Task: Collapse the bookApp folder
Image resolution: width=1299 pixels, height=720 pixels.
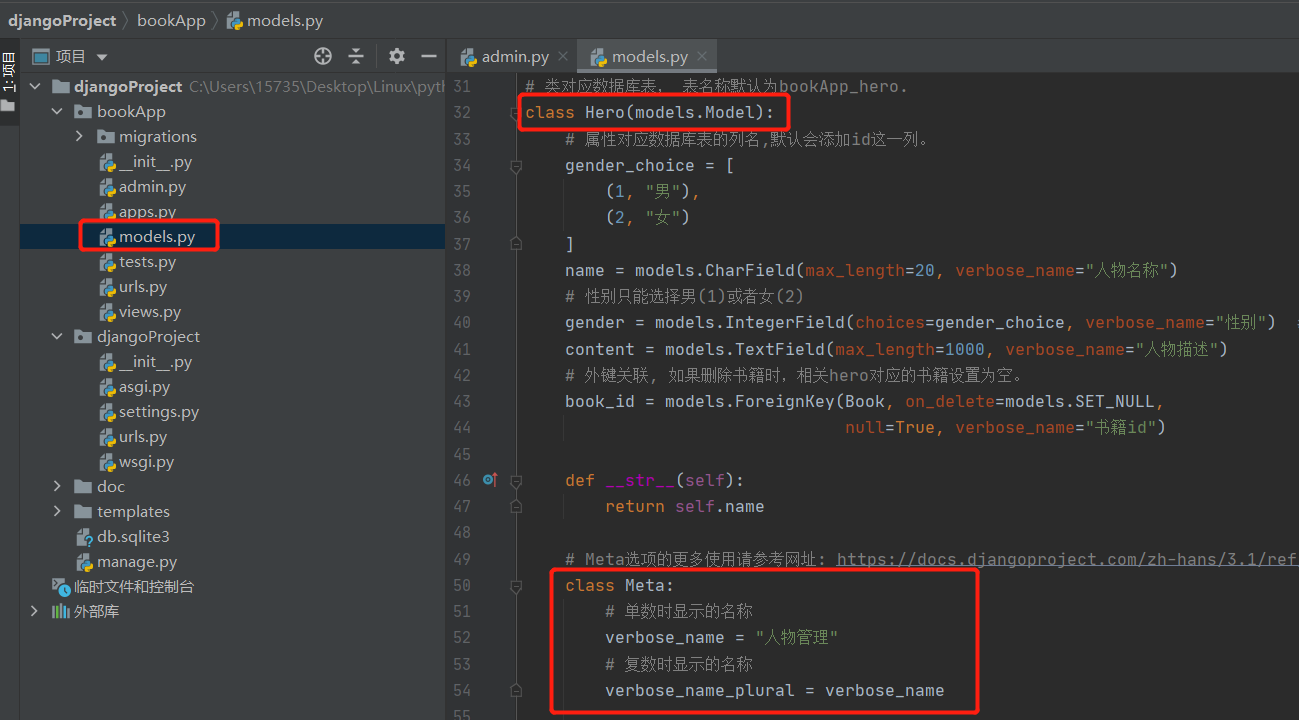Action: [58, 112]
